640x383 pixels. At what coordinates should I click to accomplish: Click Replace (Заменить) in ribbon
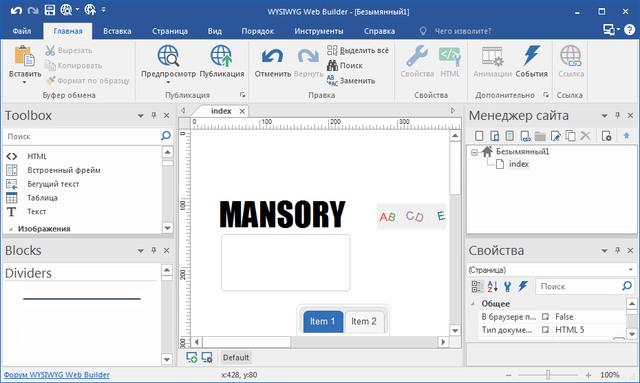coord(351,80)
